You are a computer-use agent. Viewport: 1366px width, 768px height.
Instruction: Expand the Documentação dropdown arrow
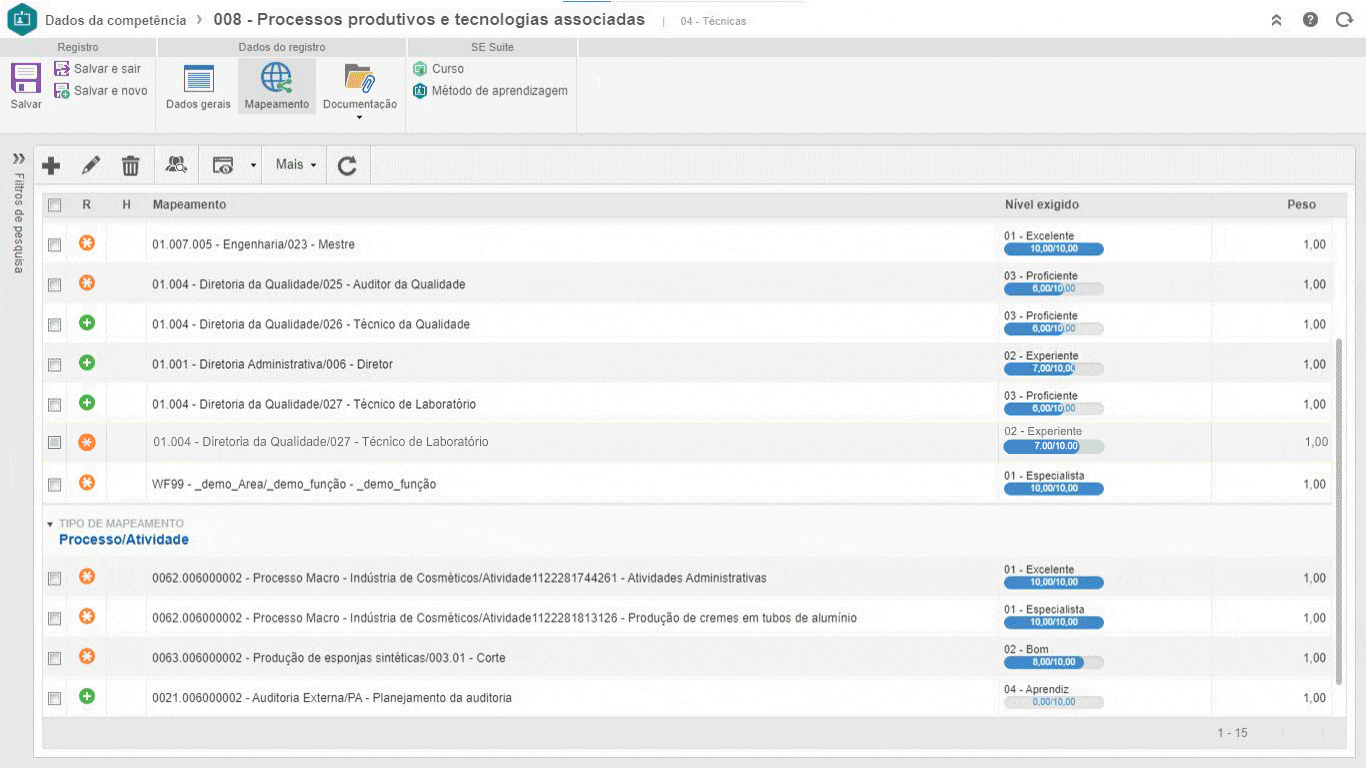pyautogui.click(x=359, y=118)
